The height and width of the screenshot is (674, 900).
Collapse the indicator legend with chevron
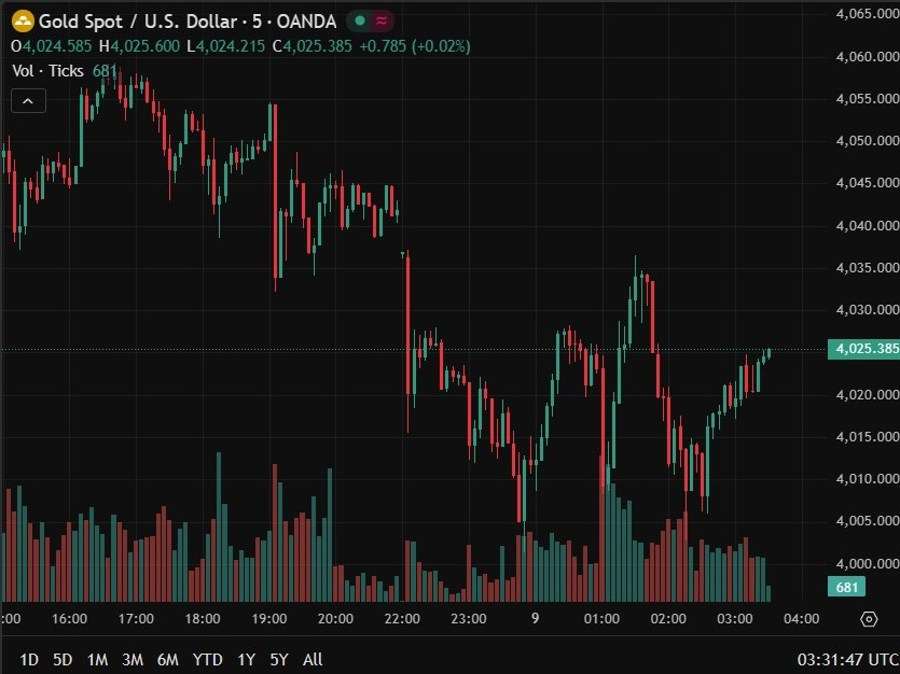coord(28,100)
